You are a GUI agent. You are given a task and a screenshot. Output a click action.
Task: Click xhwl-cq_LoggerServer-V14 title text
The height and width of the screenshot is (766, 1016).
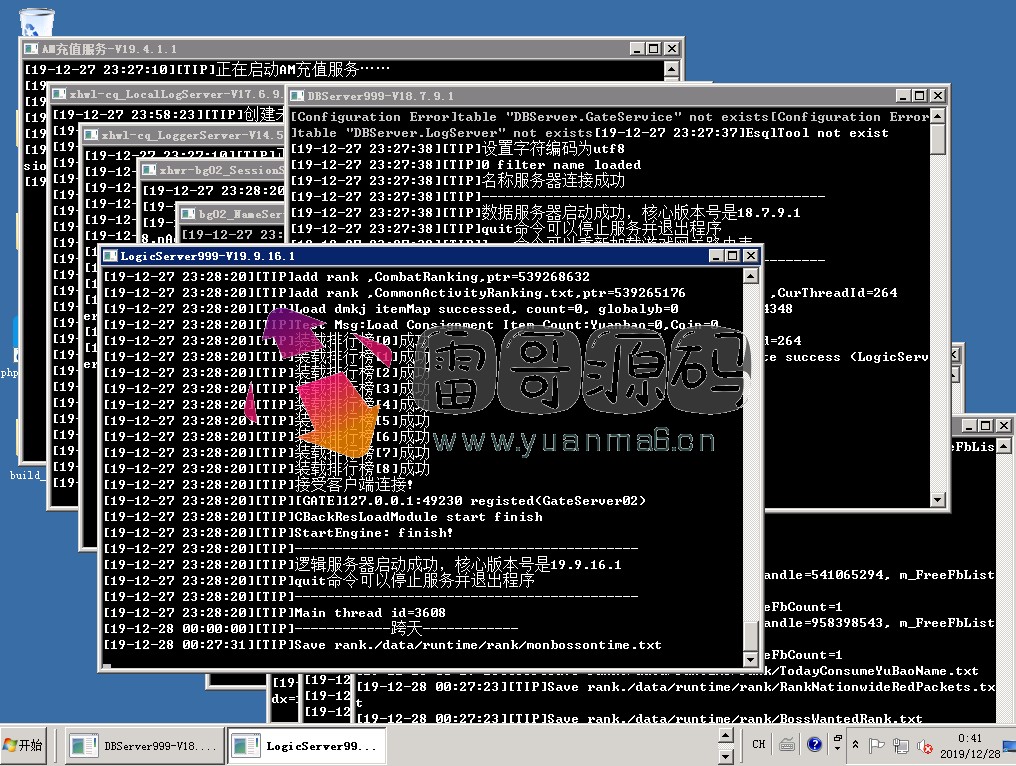192,135
